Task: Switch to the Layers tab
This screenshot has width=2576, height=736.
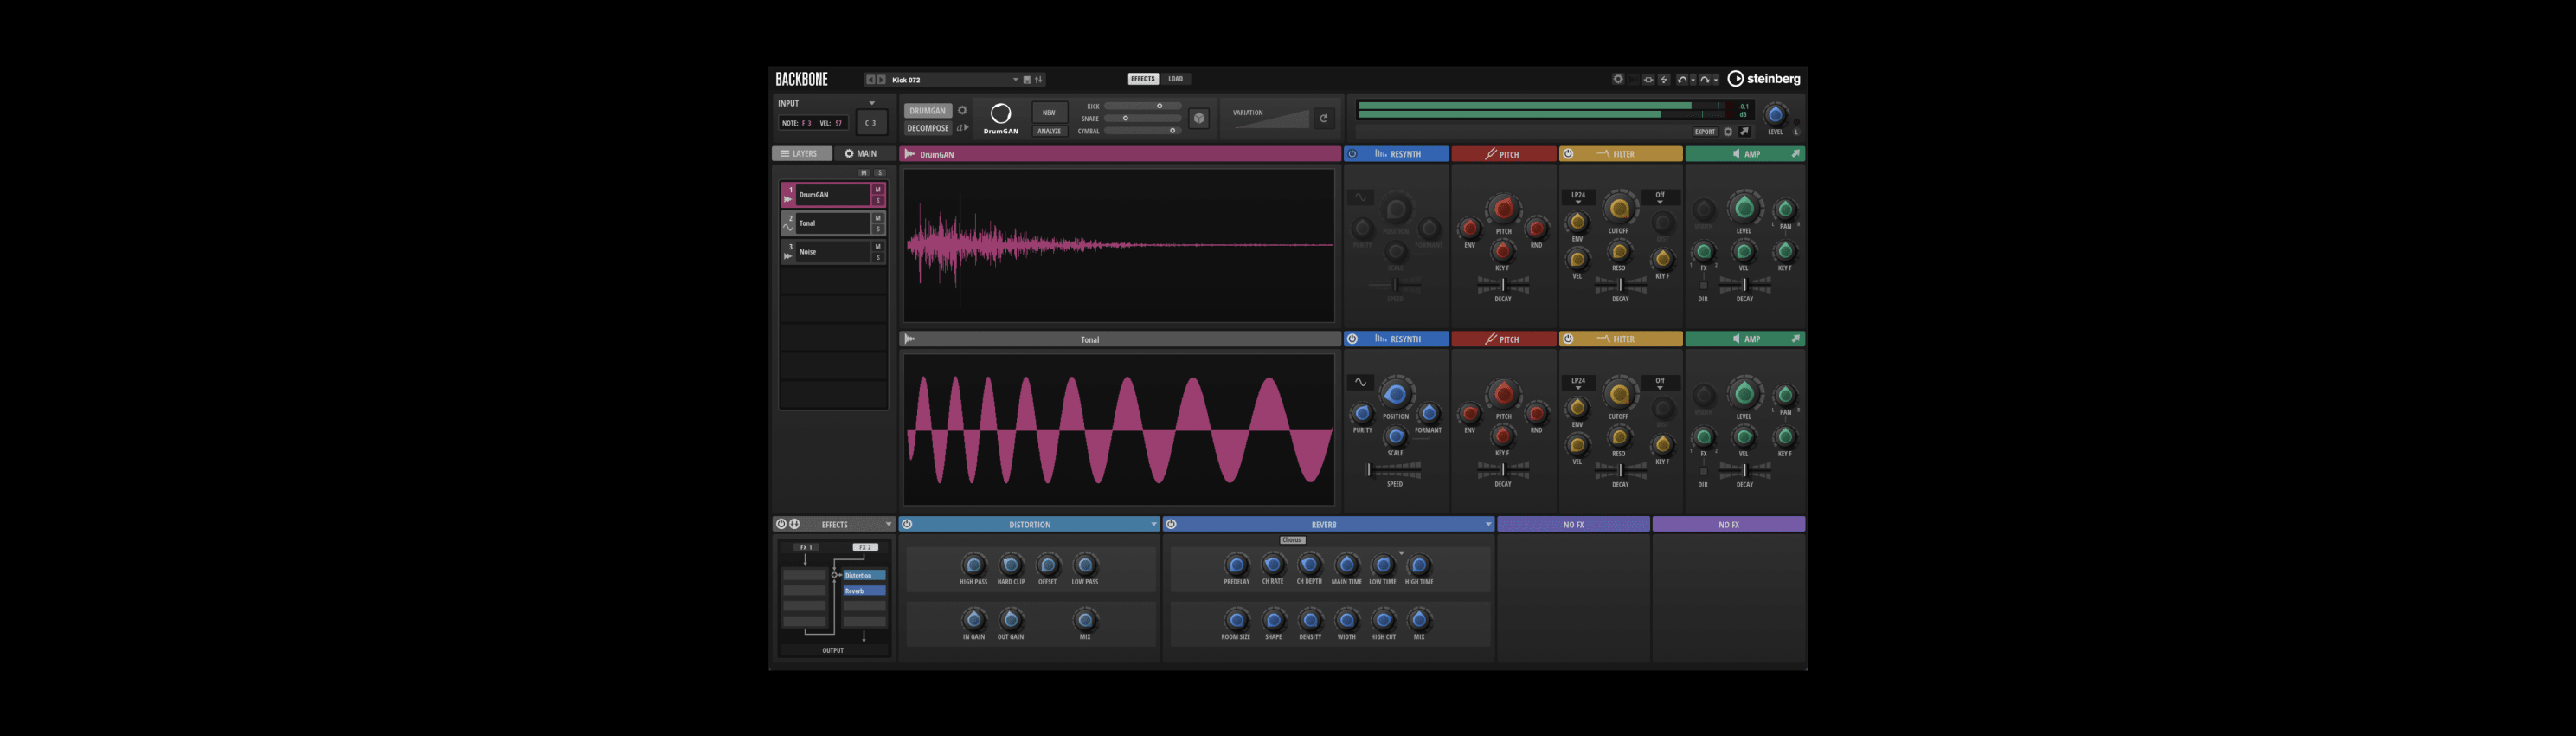Action: (x=802, y=153)
